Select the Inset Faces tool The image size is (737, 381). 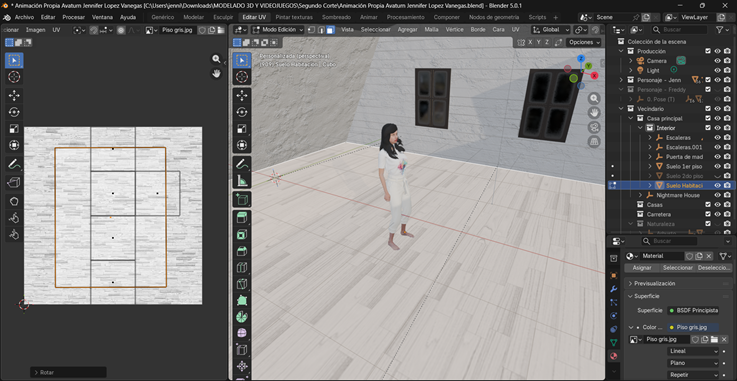[x=242, y=234]
